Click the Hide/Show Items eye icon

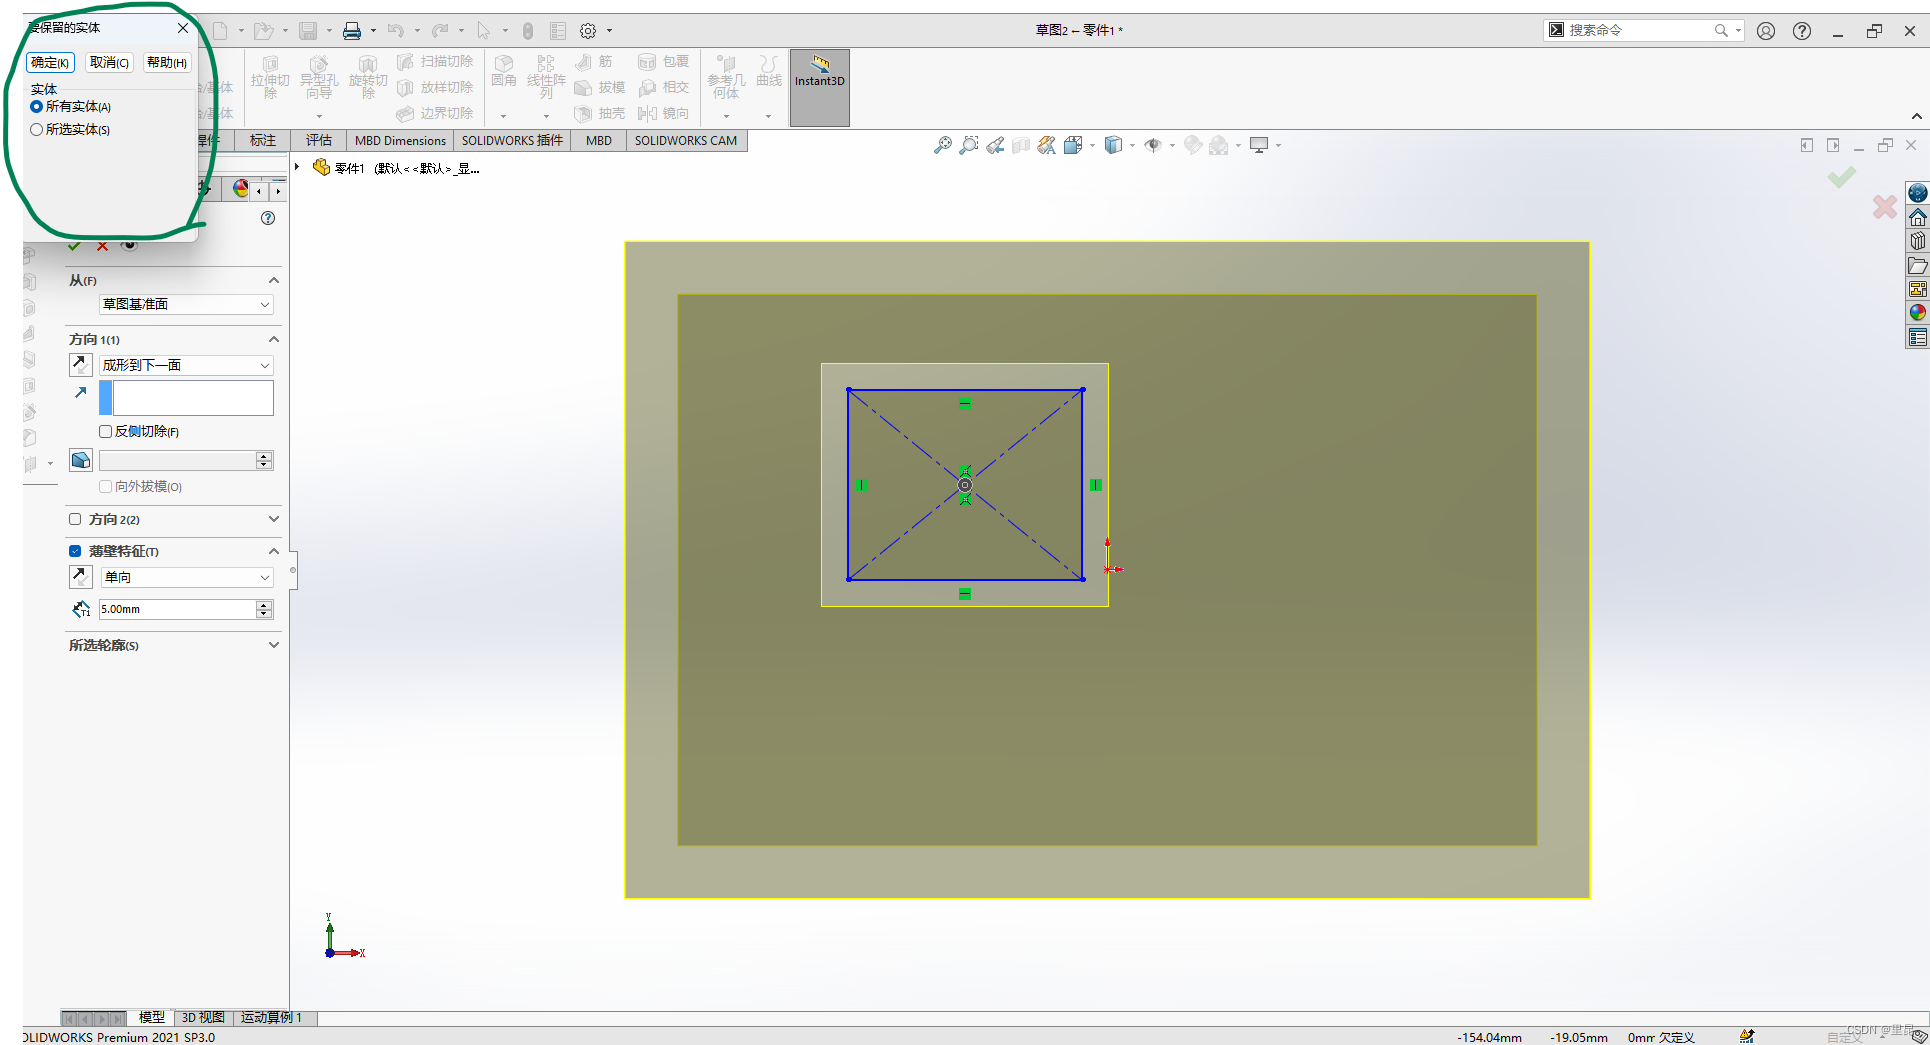[1153, 146]
